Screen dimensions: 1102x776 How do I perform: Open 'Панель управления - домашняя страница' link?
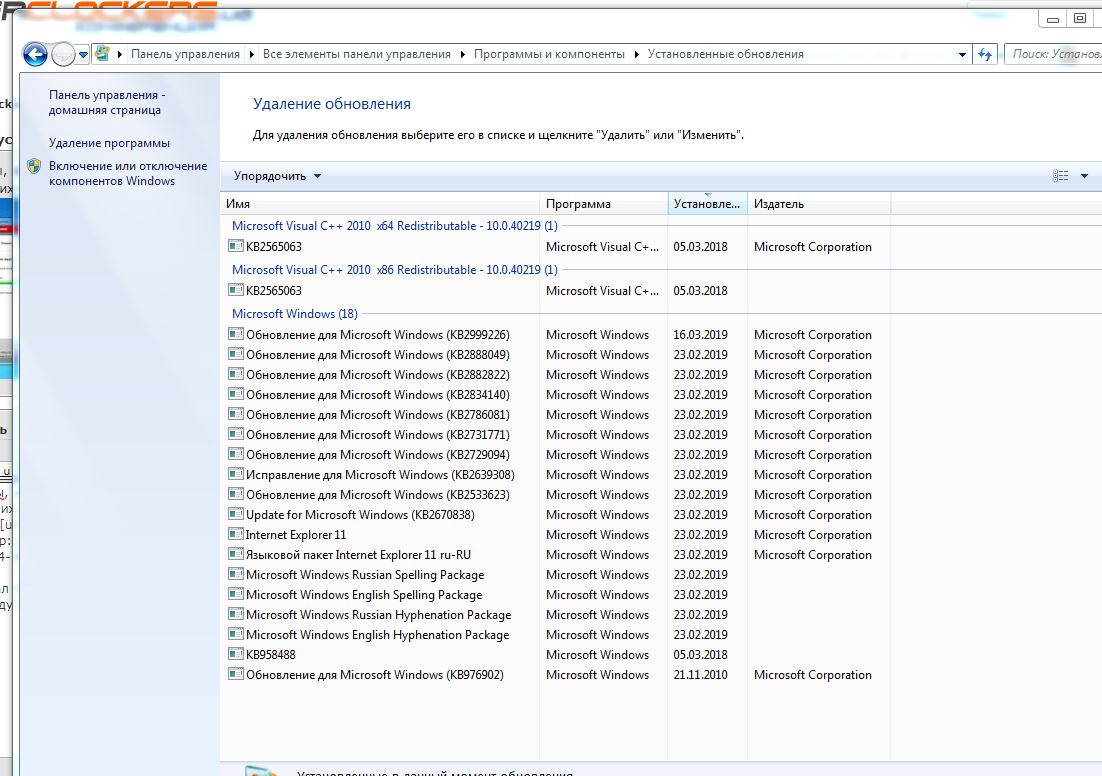tap(107, 103)
